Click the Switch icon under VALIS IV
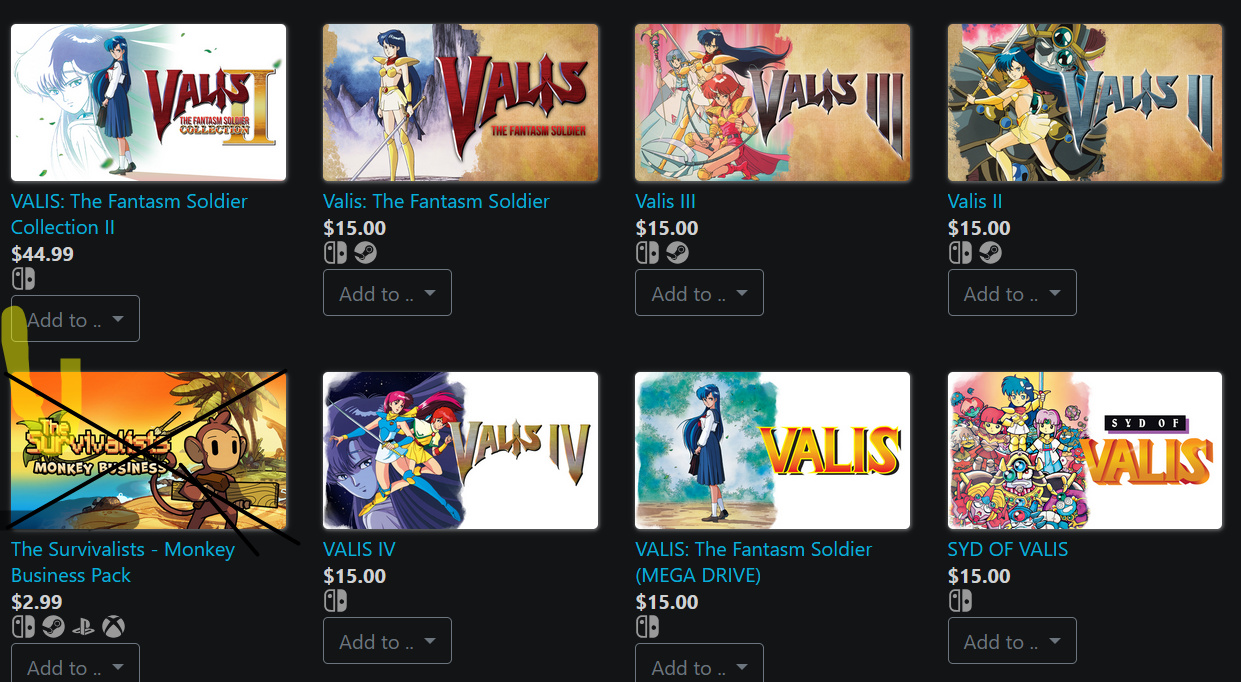1241x682 pixels. [335, 601]
